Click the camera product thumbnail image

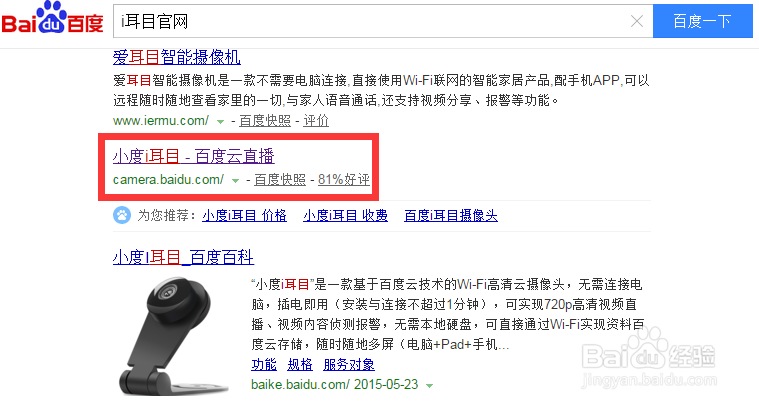click(172, 335)
